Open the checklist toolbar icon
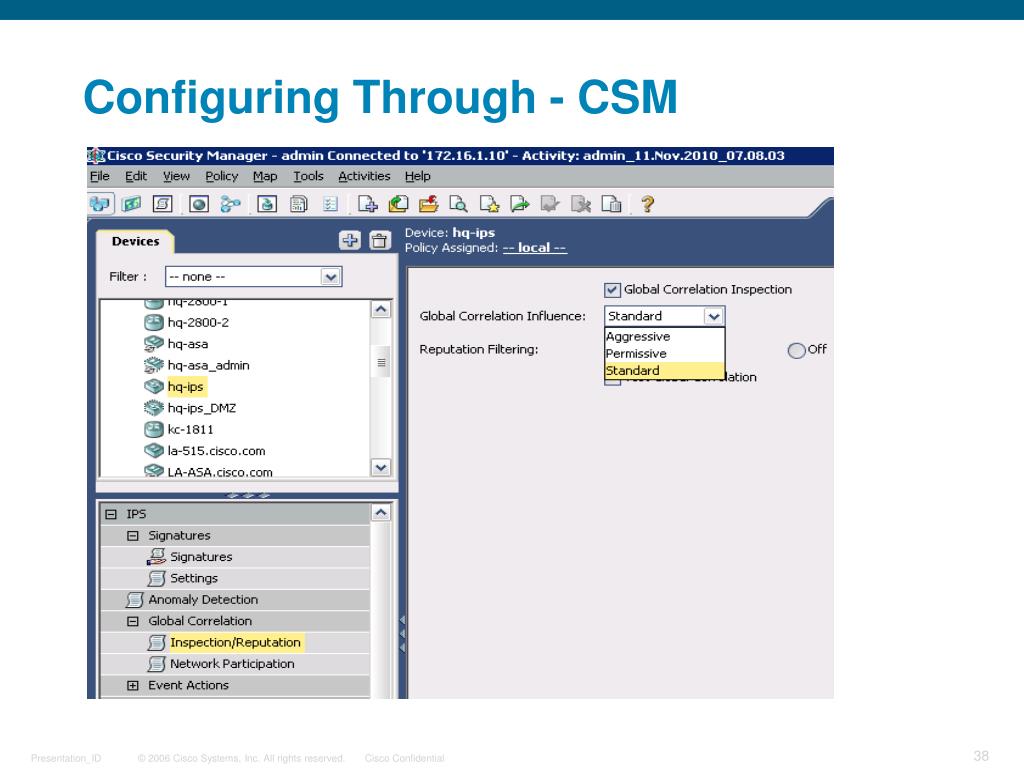Image resolution: width=1024 pixels, height=768 pixels. tap(330, 204)
